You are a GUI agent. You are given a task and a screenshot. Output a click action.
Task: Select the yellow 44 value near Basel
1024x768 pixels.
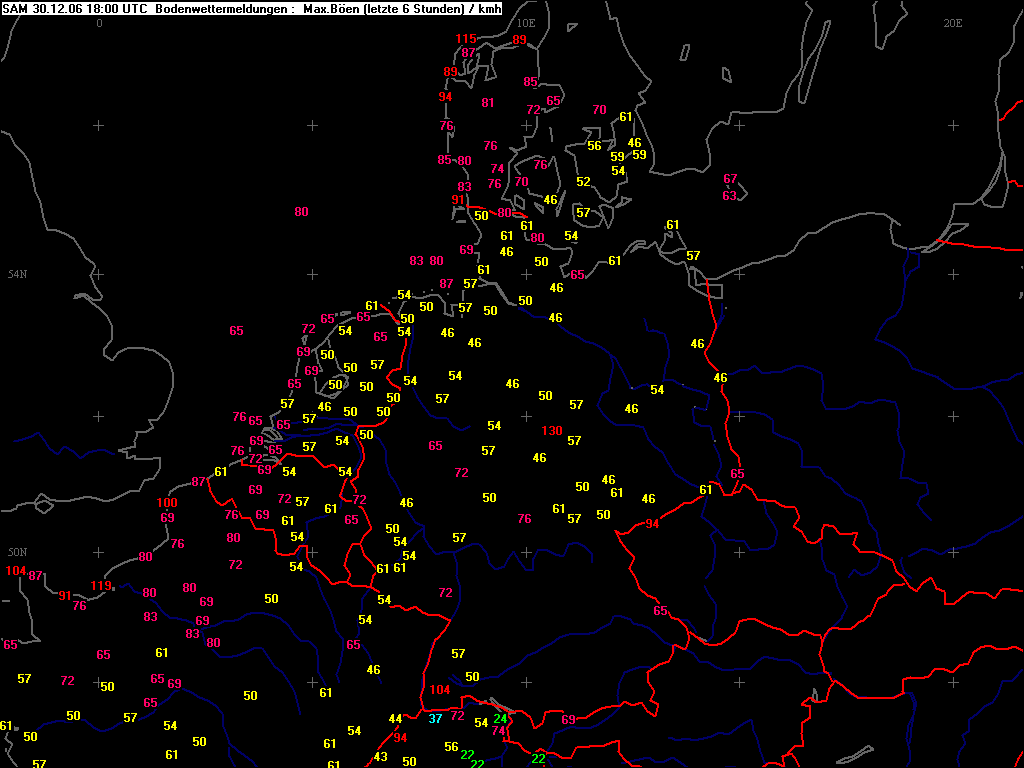[395, 719]
